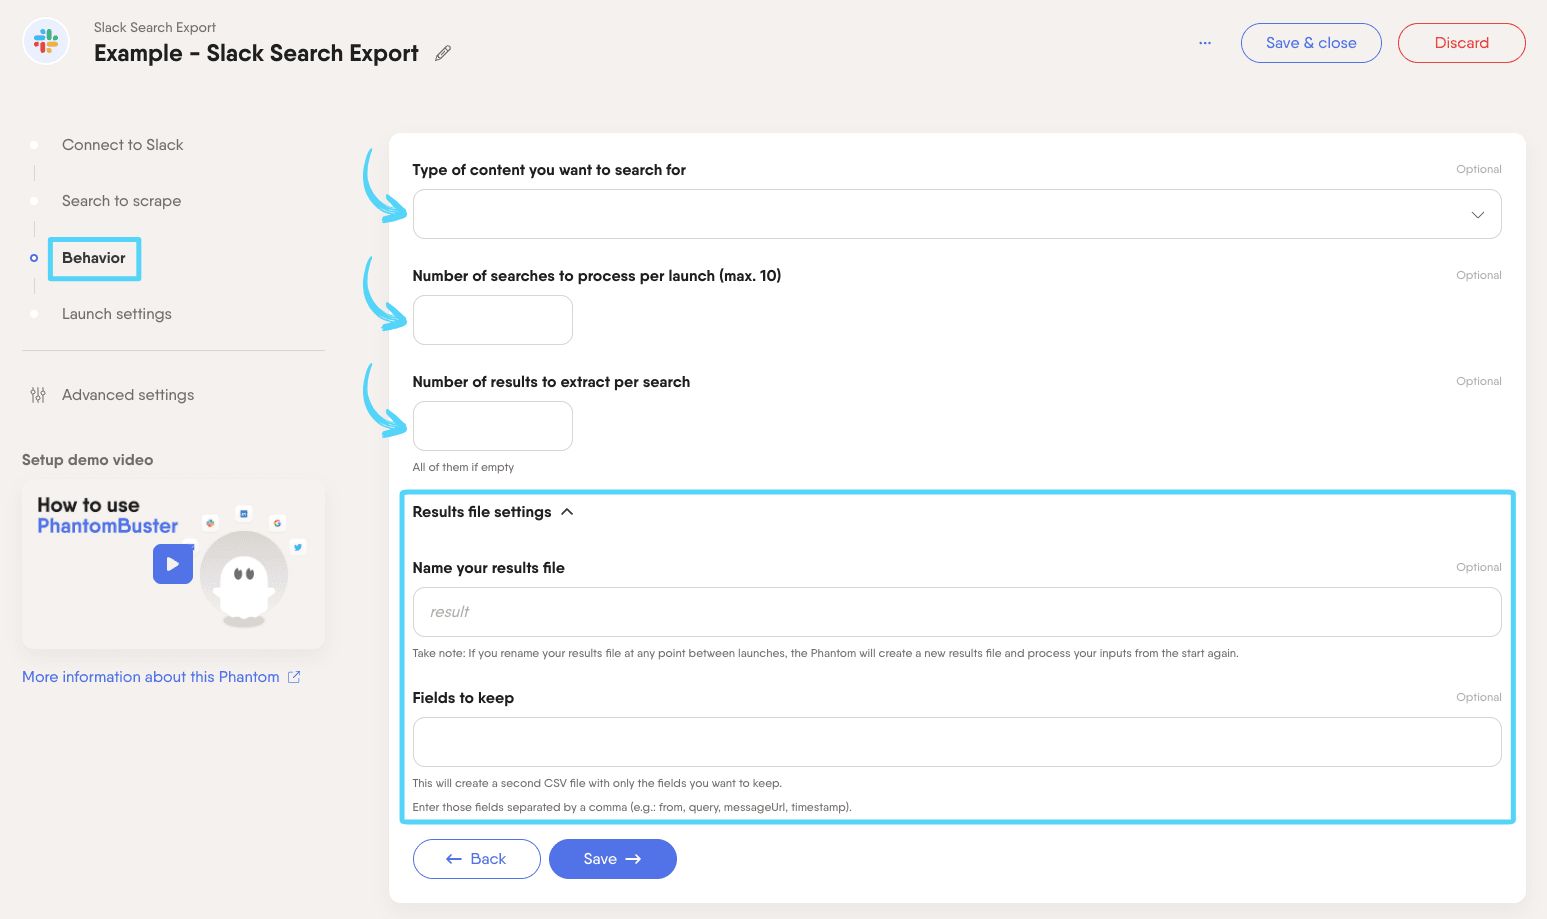Click the 'Name your results file' label
This screenshot has height=919, width=1547.
pyautogui.click(x=488, y=568)
